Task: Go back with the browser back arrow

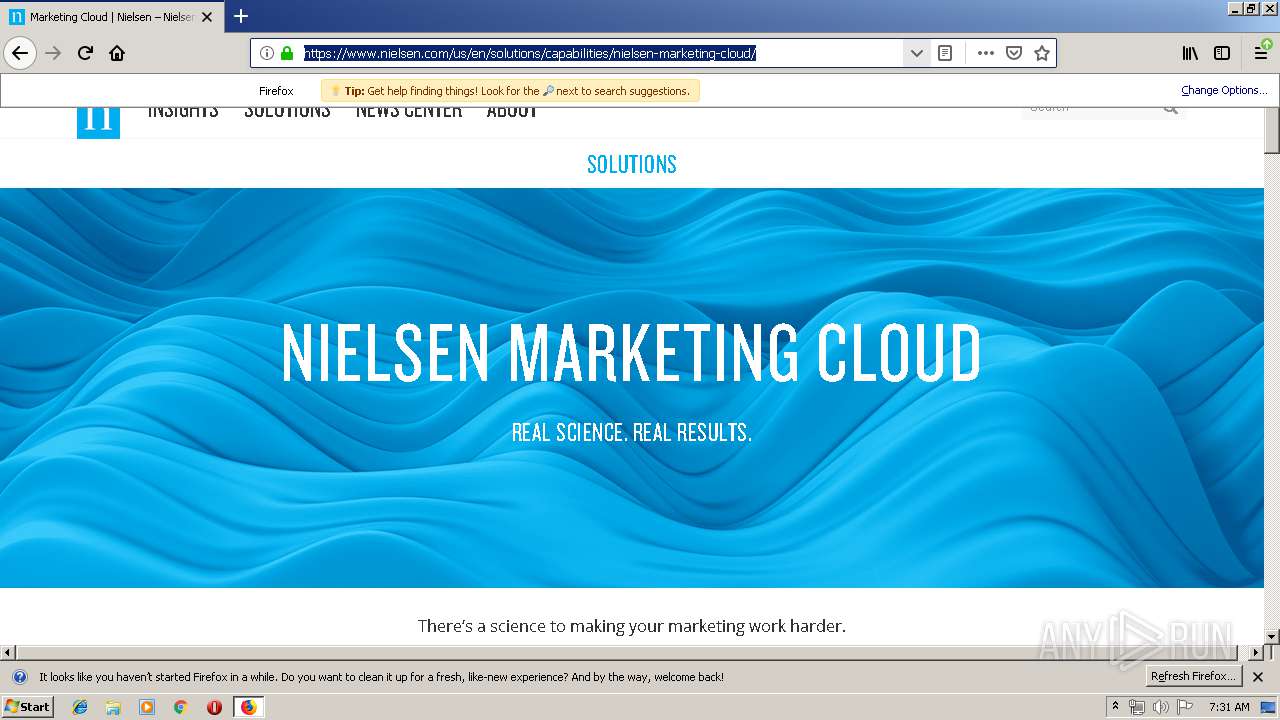Action: tap(20, 53)
